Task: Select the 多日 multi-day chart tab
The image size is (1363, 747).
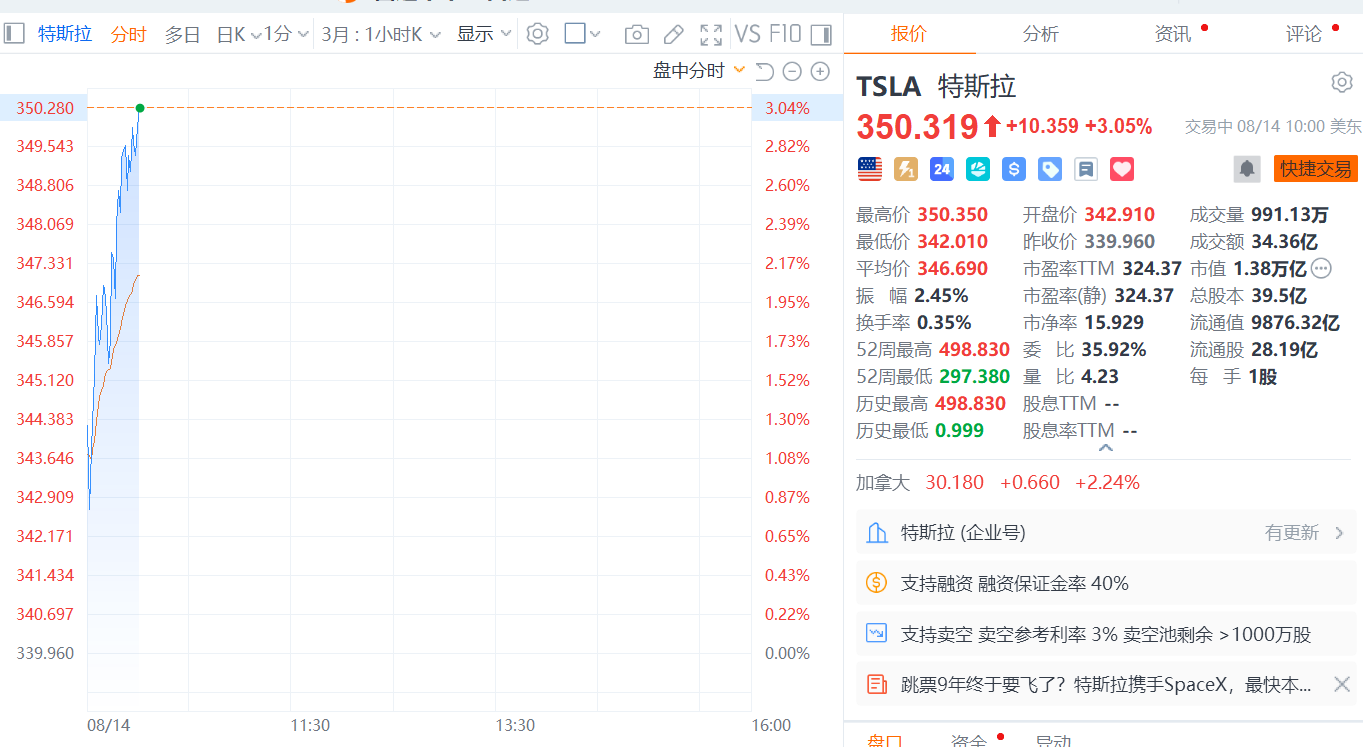Action: pyautogui.click(x=182, y=34)
